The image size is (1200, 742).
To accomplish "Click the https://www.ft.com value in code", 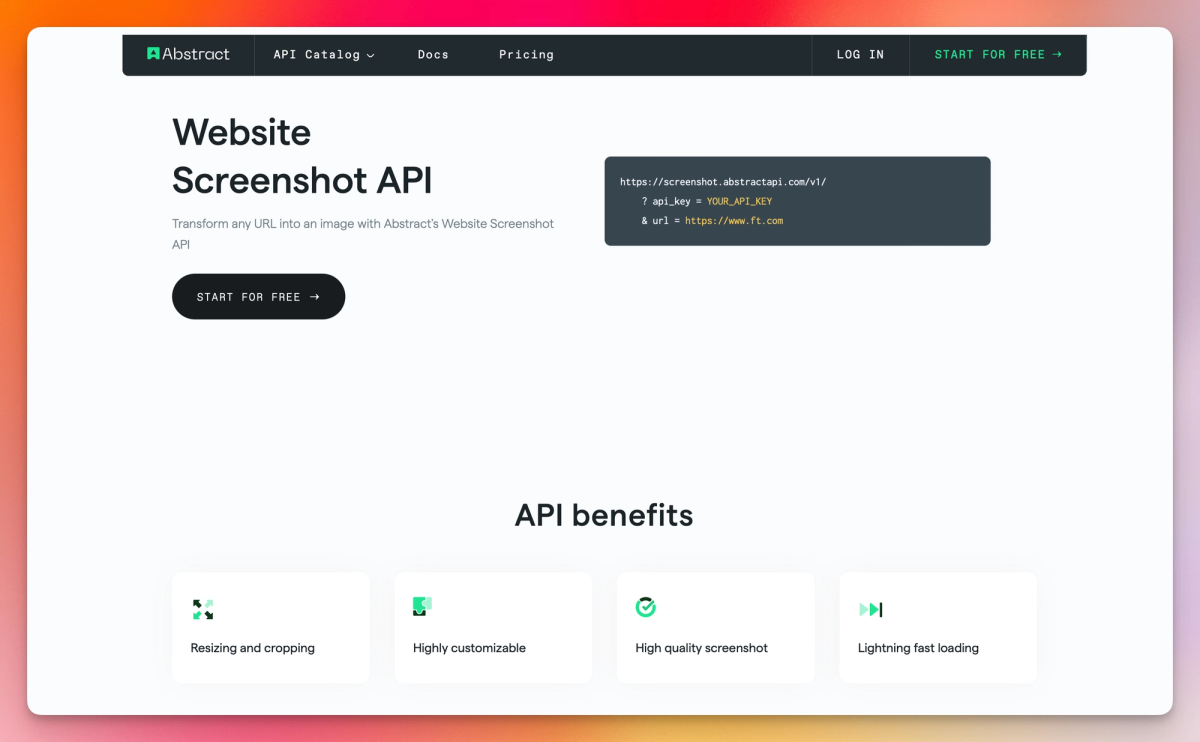I will [x=734, y=220].
